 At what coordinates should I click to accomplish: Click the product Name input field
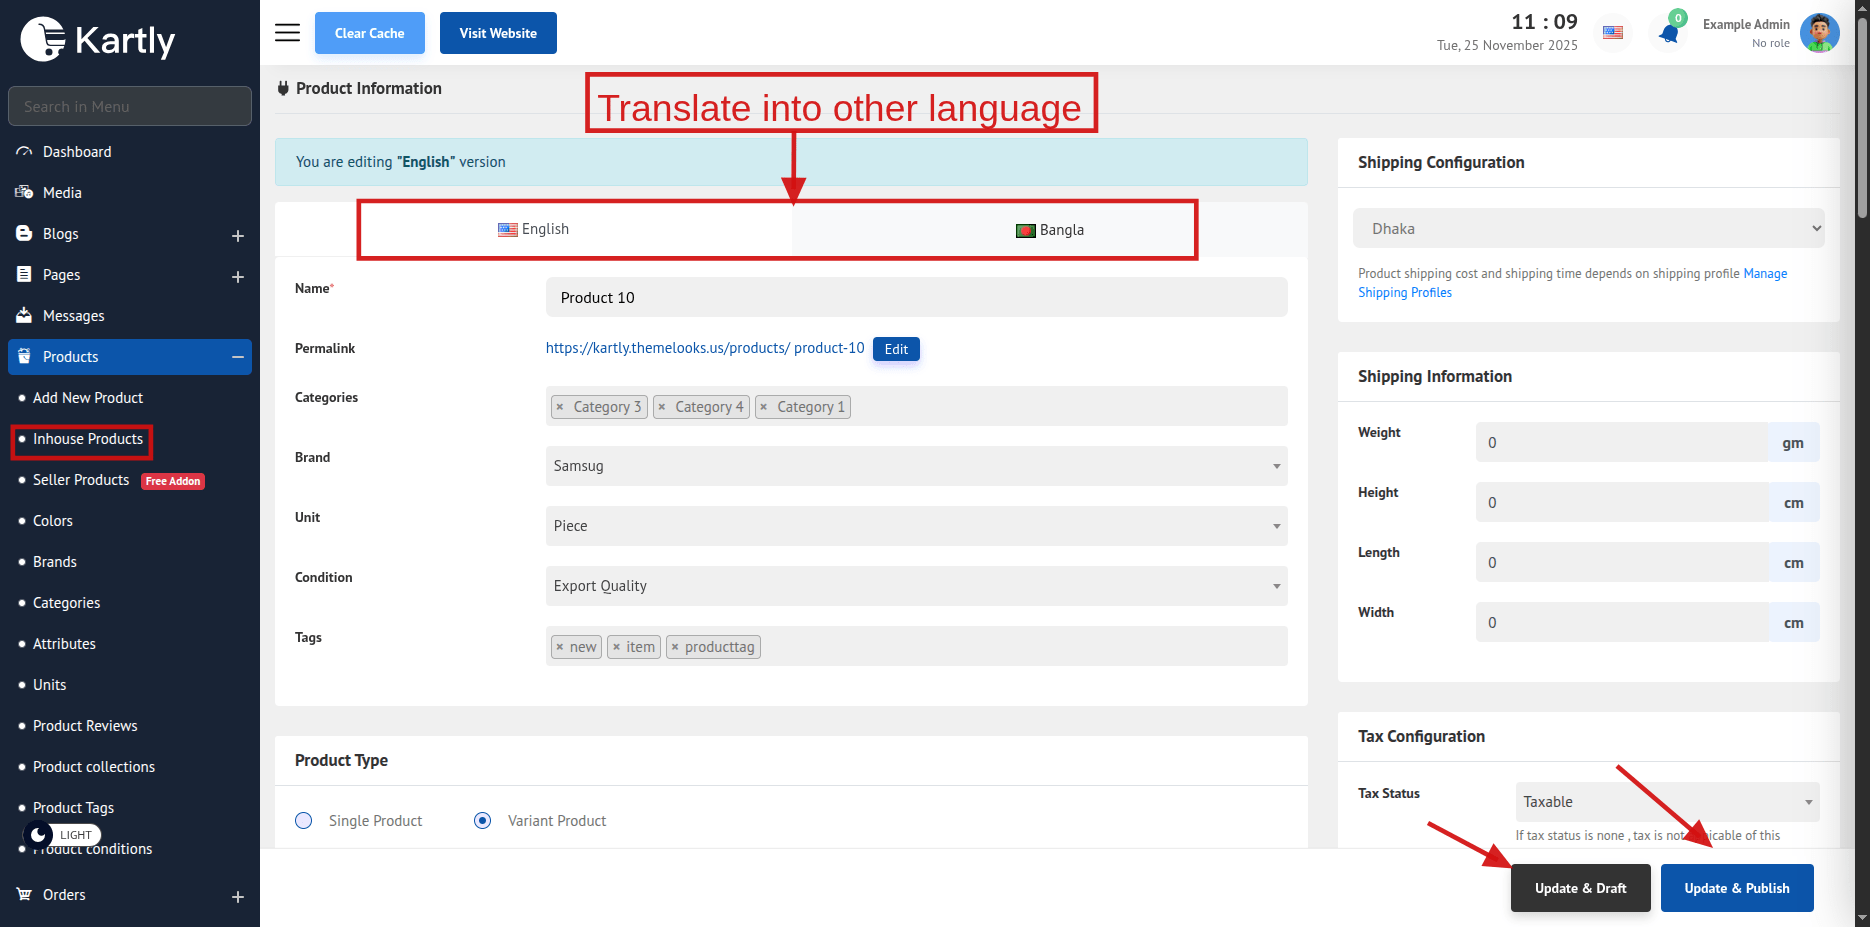tap(916, 298)
